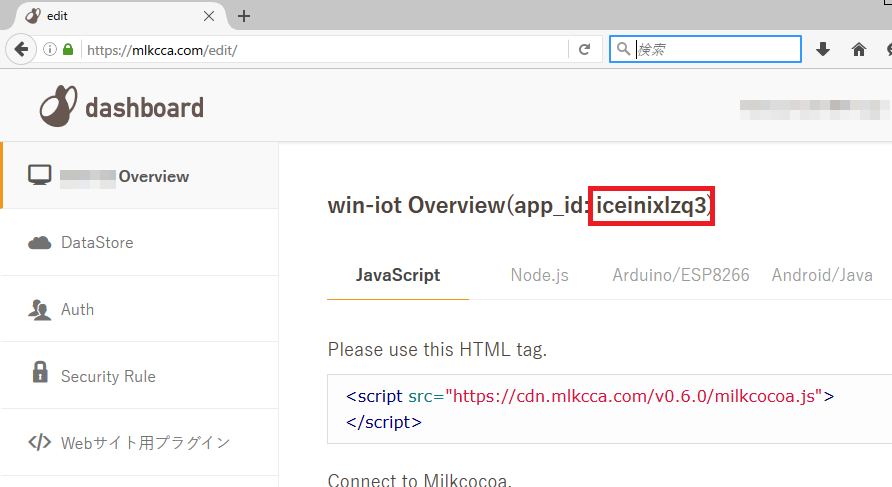Click 'Please use this HTML tag.' text
Viewport: 892px width, 487px height.
tap(437, 349)
